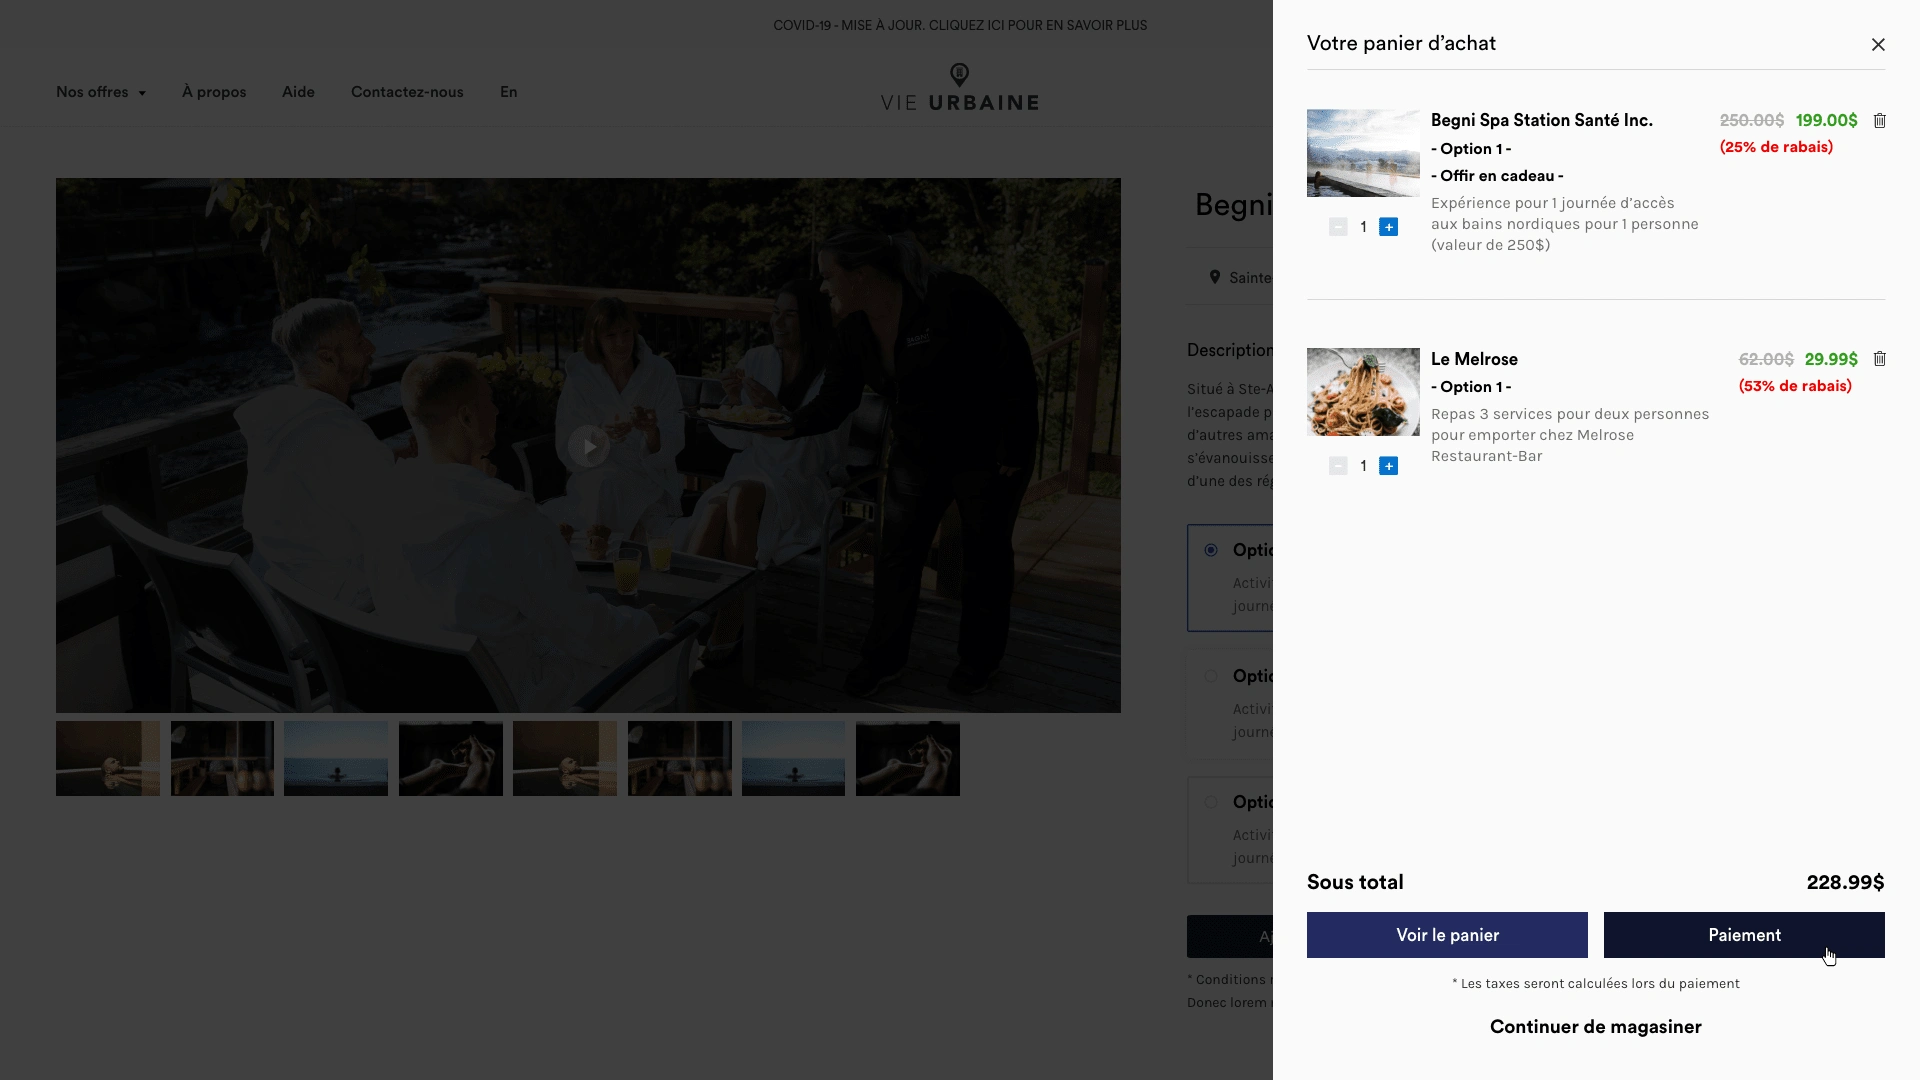Click the Le Melrose pasta thumbnail
This screenshot has height=1080, width=1920.
[1363, 392]
